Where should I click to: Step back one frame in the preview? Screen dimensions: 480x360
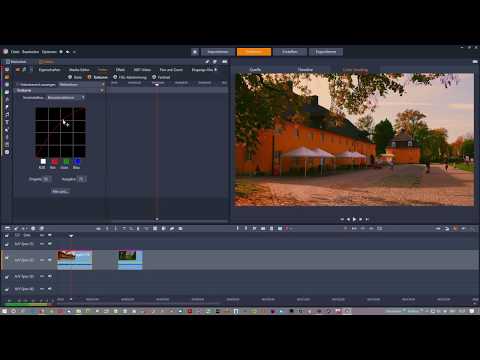pos(348,219)
